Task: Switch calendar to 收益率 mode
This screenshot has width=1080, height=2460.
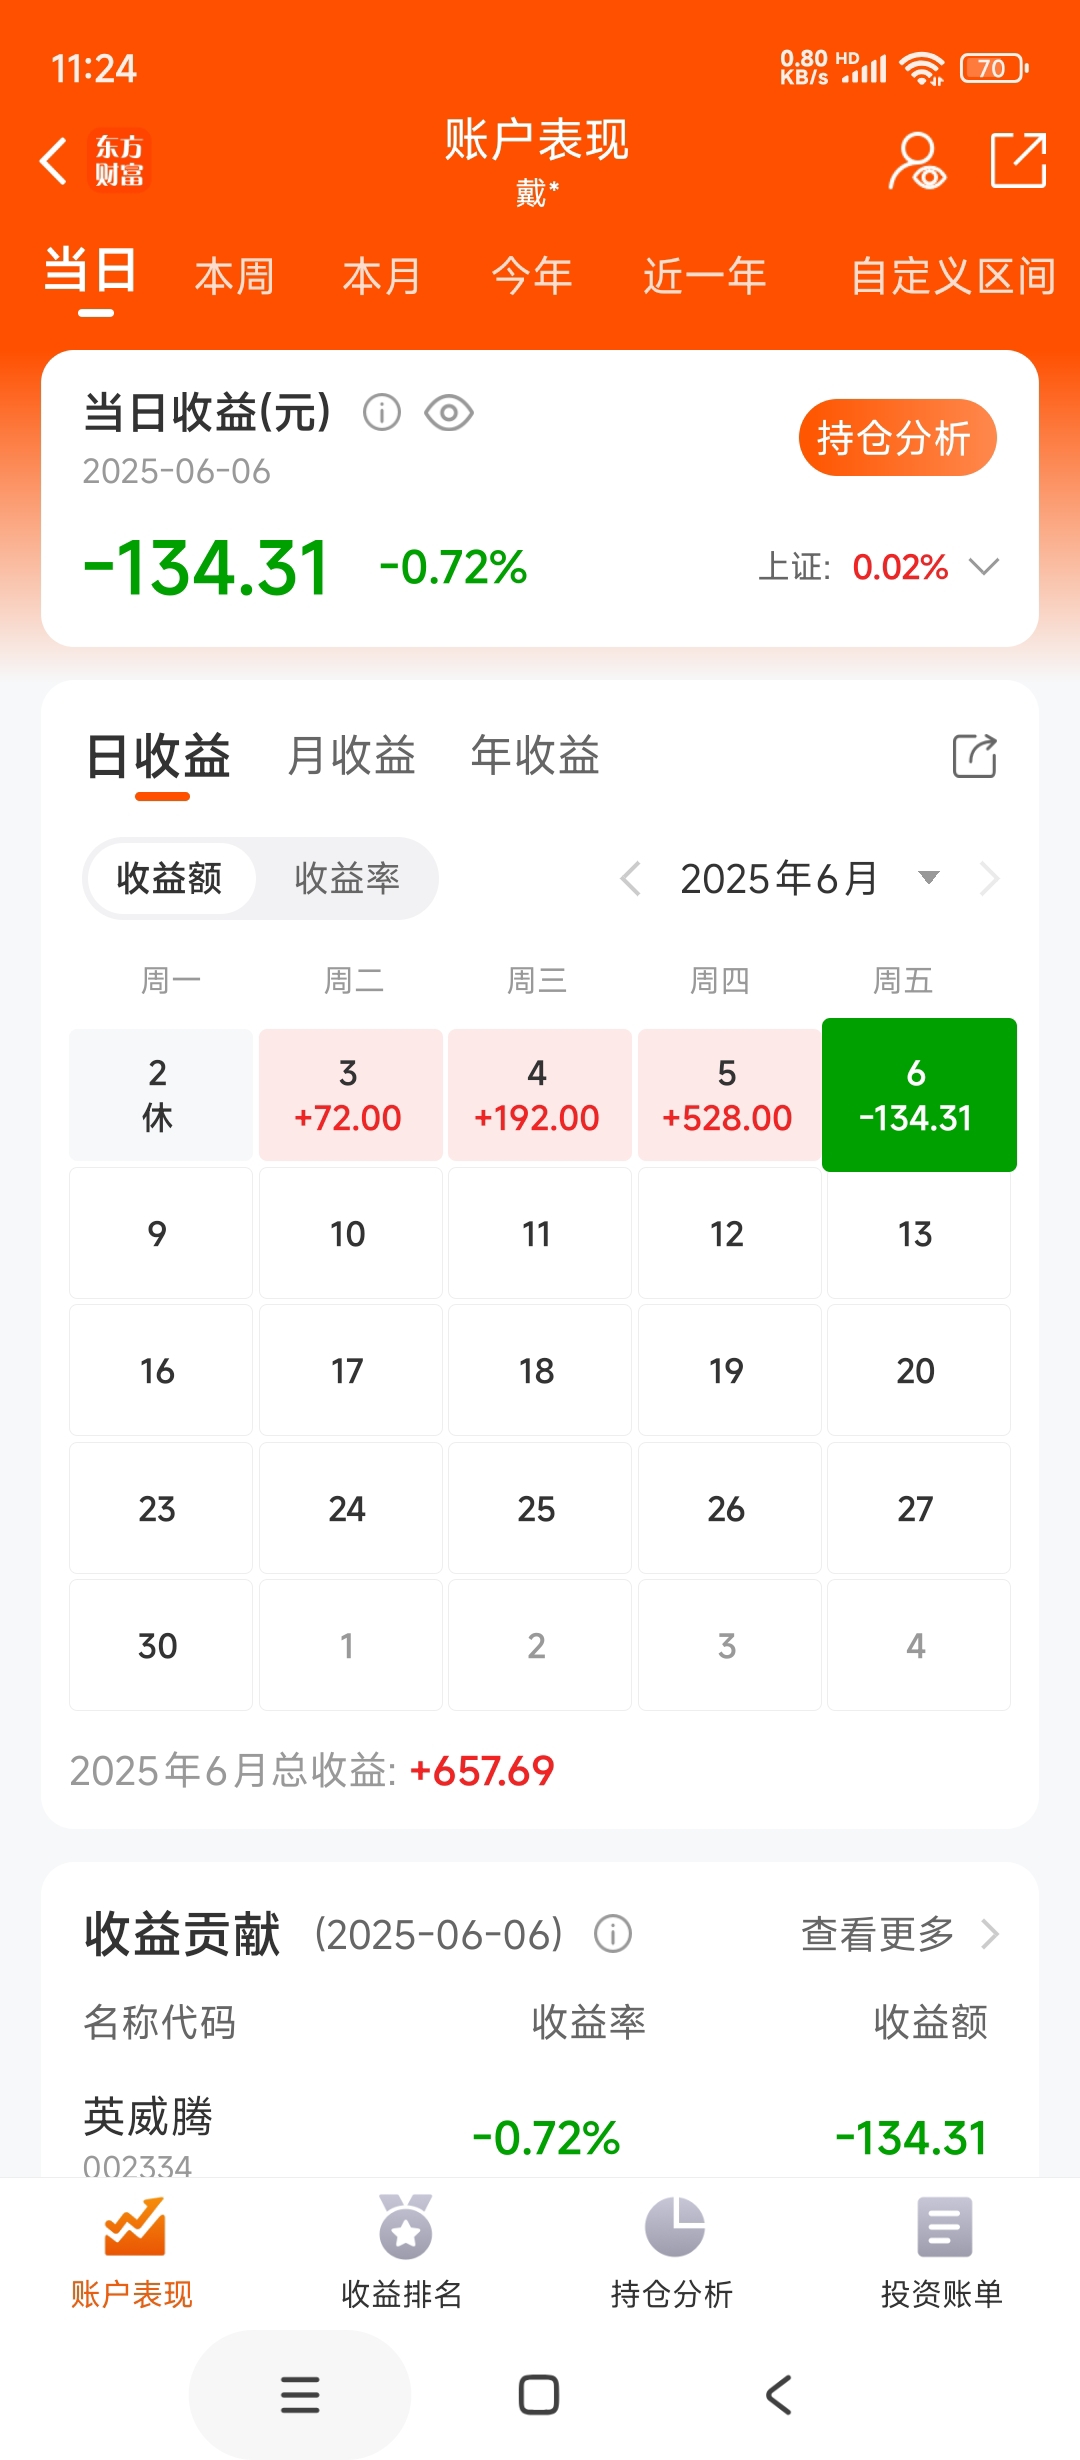Action: coord(347,878)
